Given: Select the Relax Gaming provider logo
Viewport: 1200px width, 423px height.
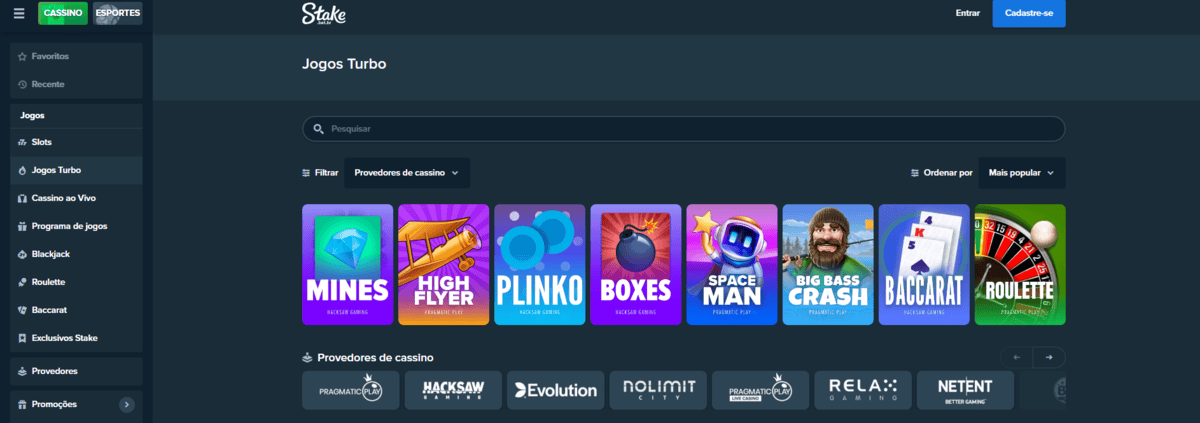Looking at the screenshot, I should [863, 390].
